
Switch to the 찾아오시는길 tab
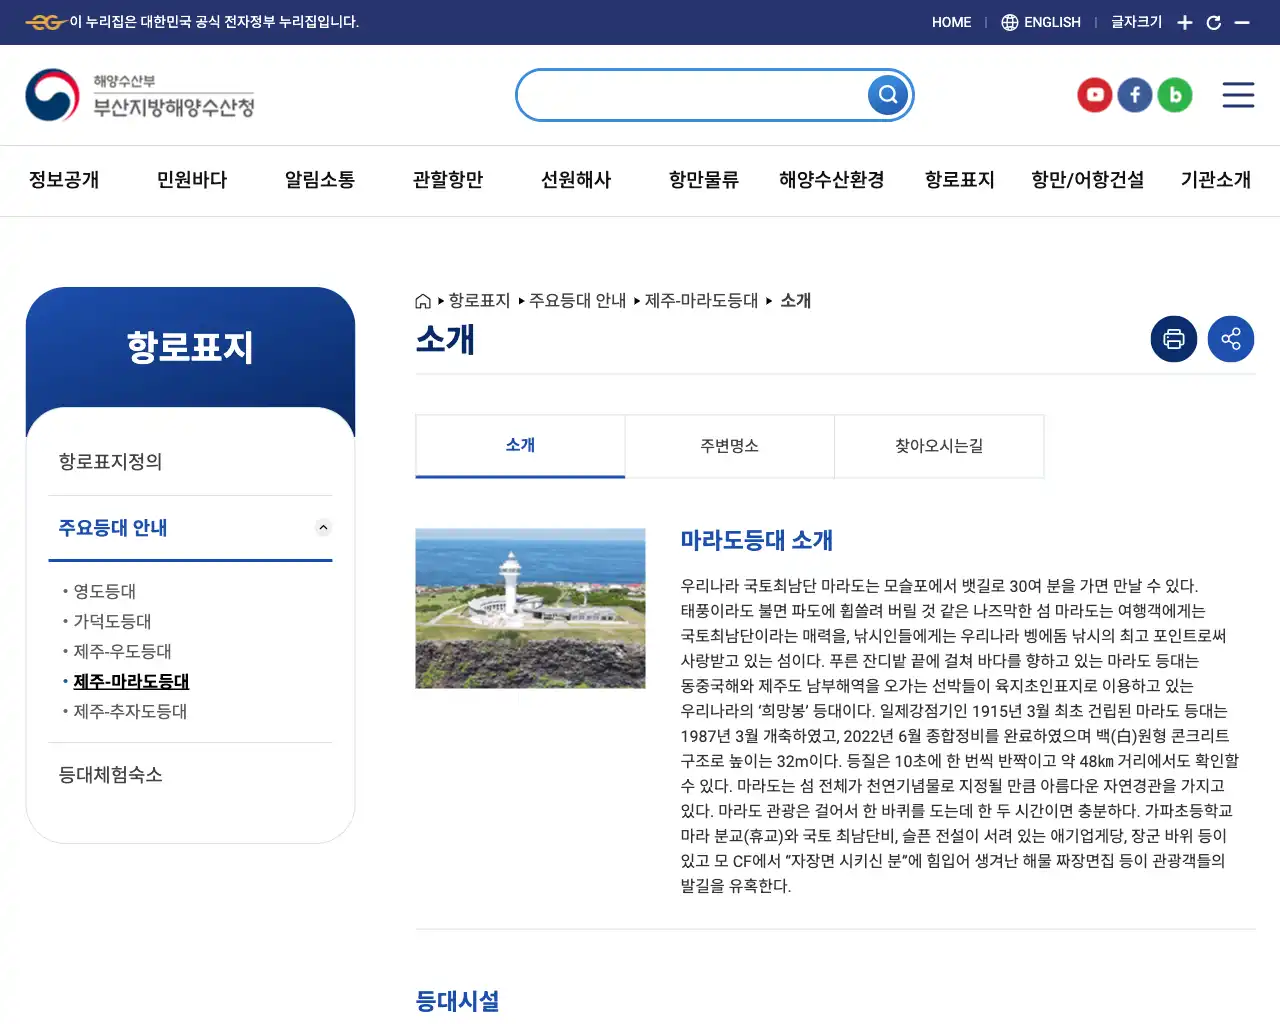[x=939, y=446]
